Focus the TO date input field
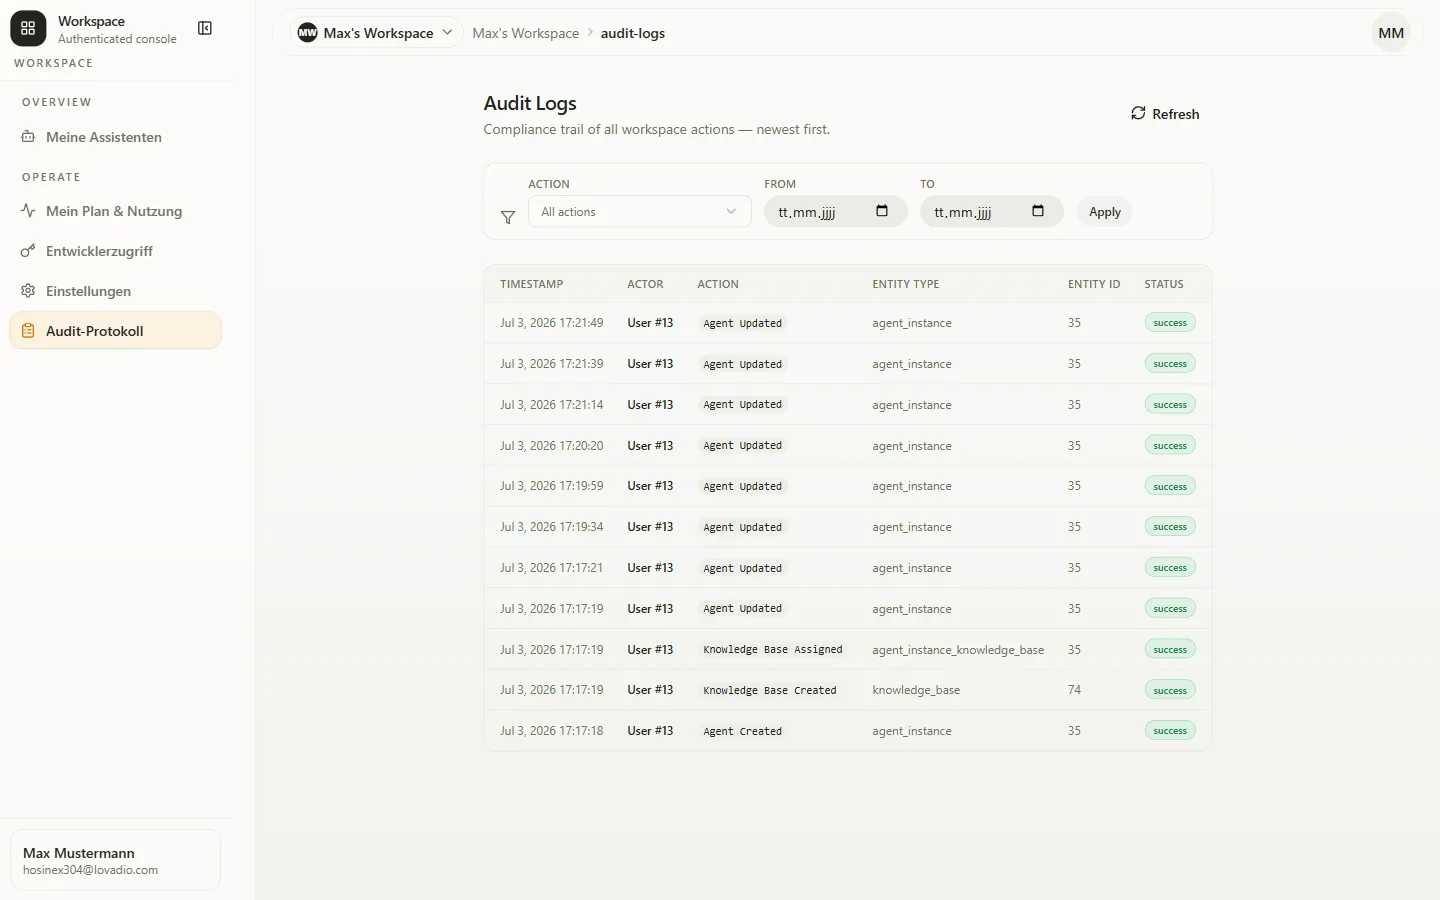Viewport: 1440px width, 900px height. click(991, 211)
